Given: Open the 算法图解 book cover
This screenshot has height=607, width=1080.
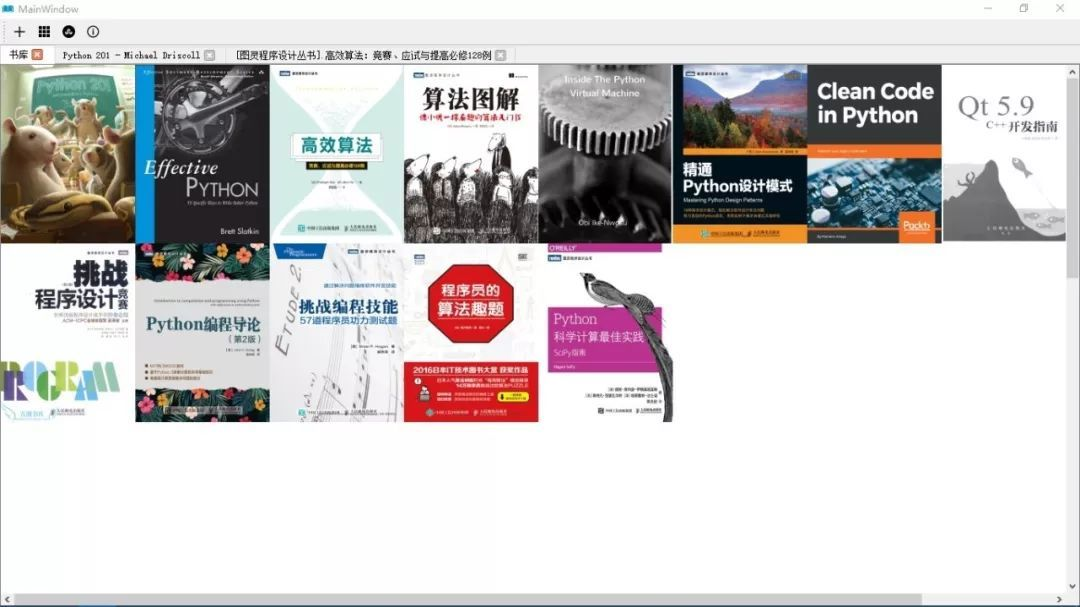Looking at the screenshot, I should click(470, 154).
